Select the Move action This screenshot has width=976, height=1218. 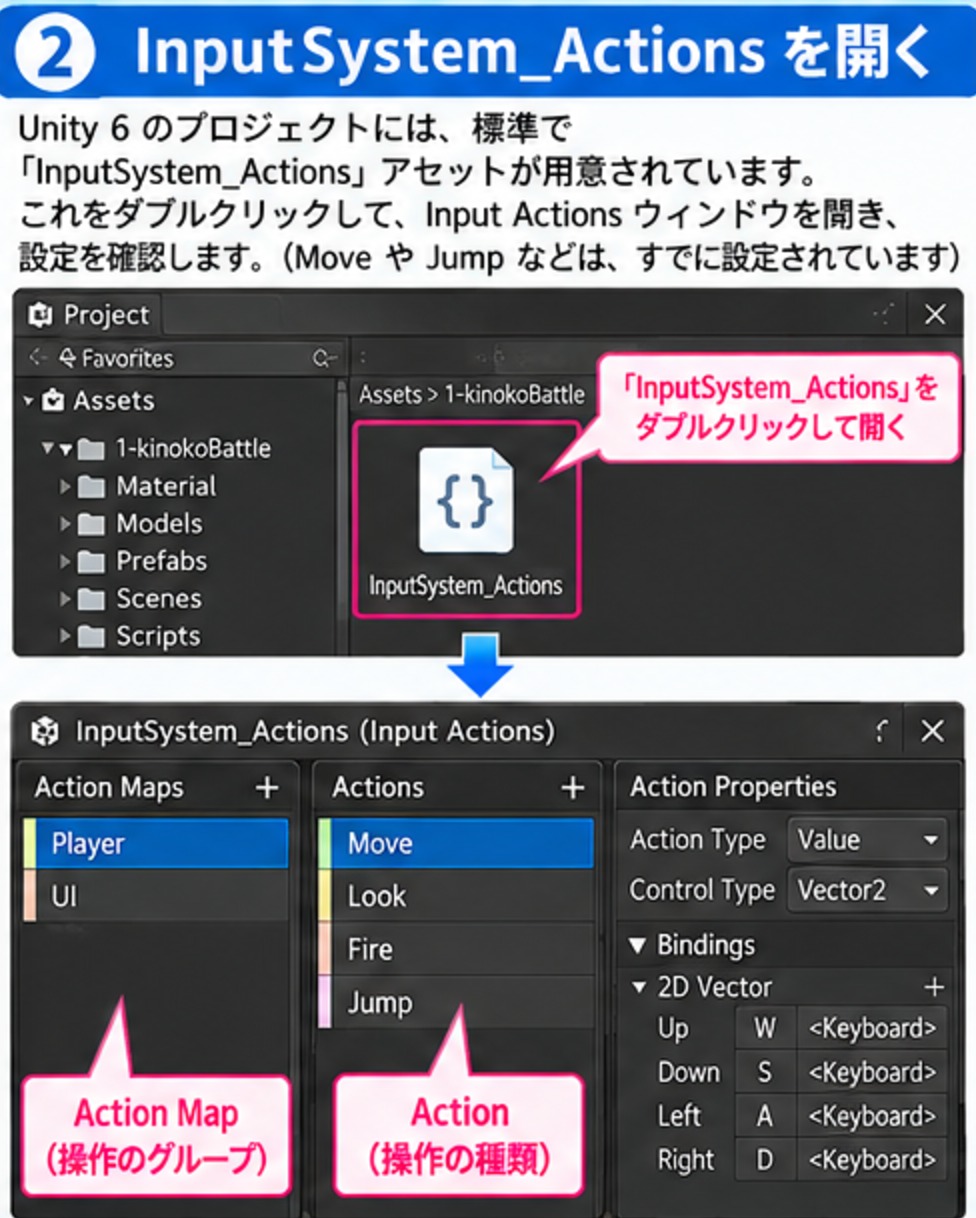click(x=456, y=844)
